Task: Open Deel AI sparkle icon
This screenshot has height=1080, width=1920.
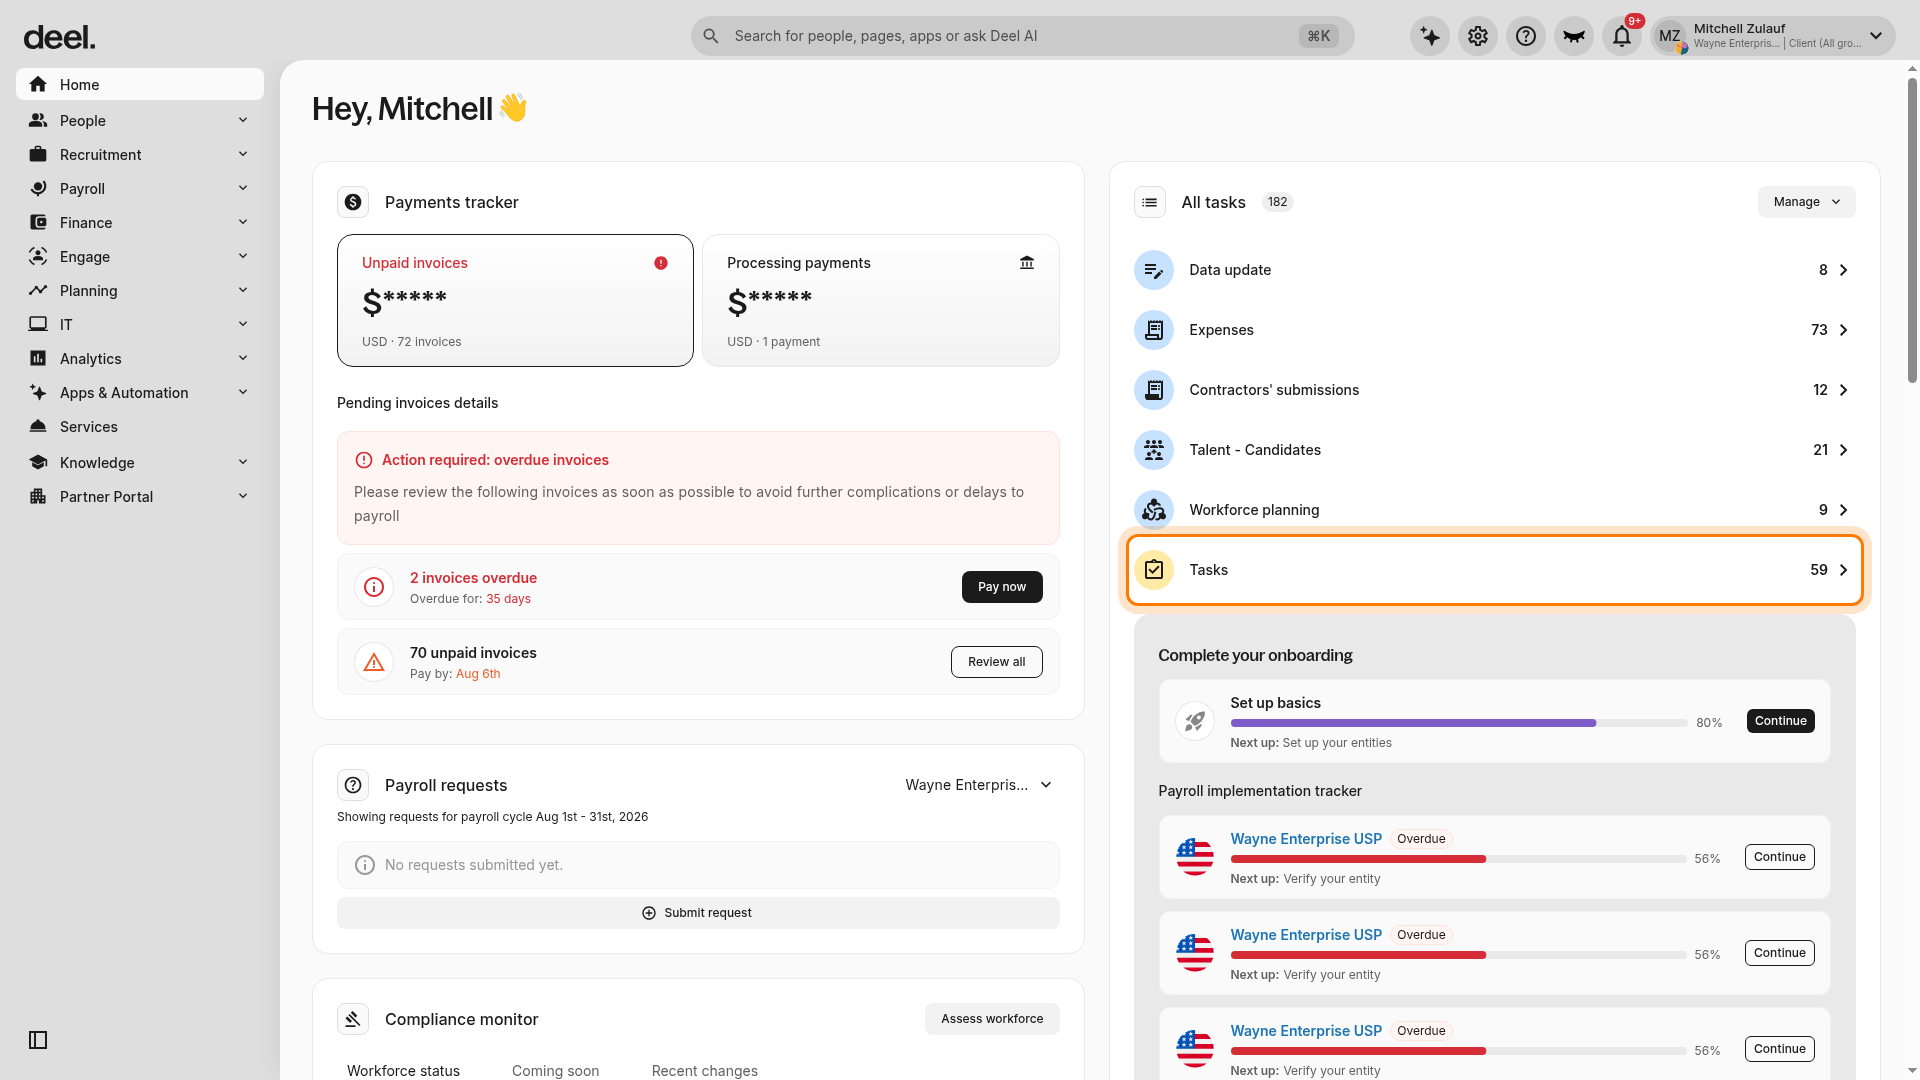Action: click(x=1430, y=36)
